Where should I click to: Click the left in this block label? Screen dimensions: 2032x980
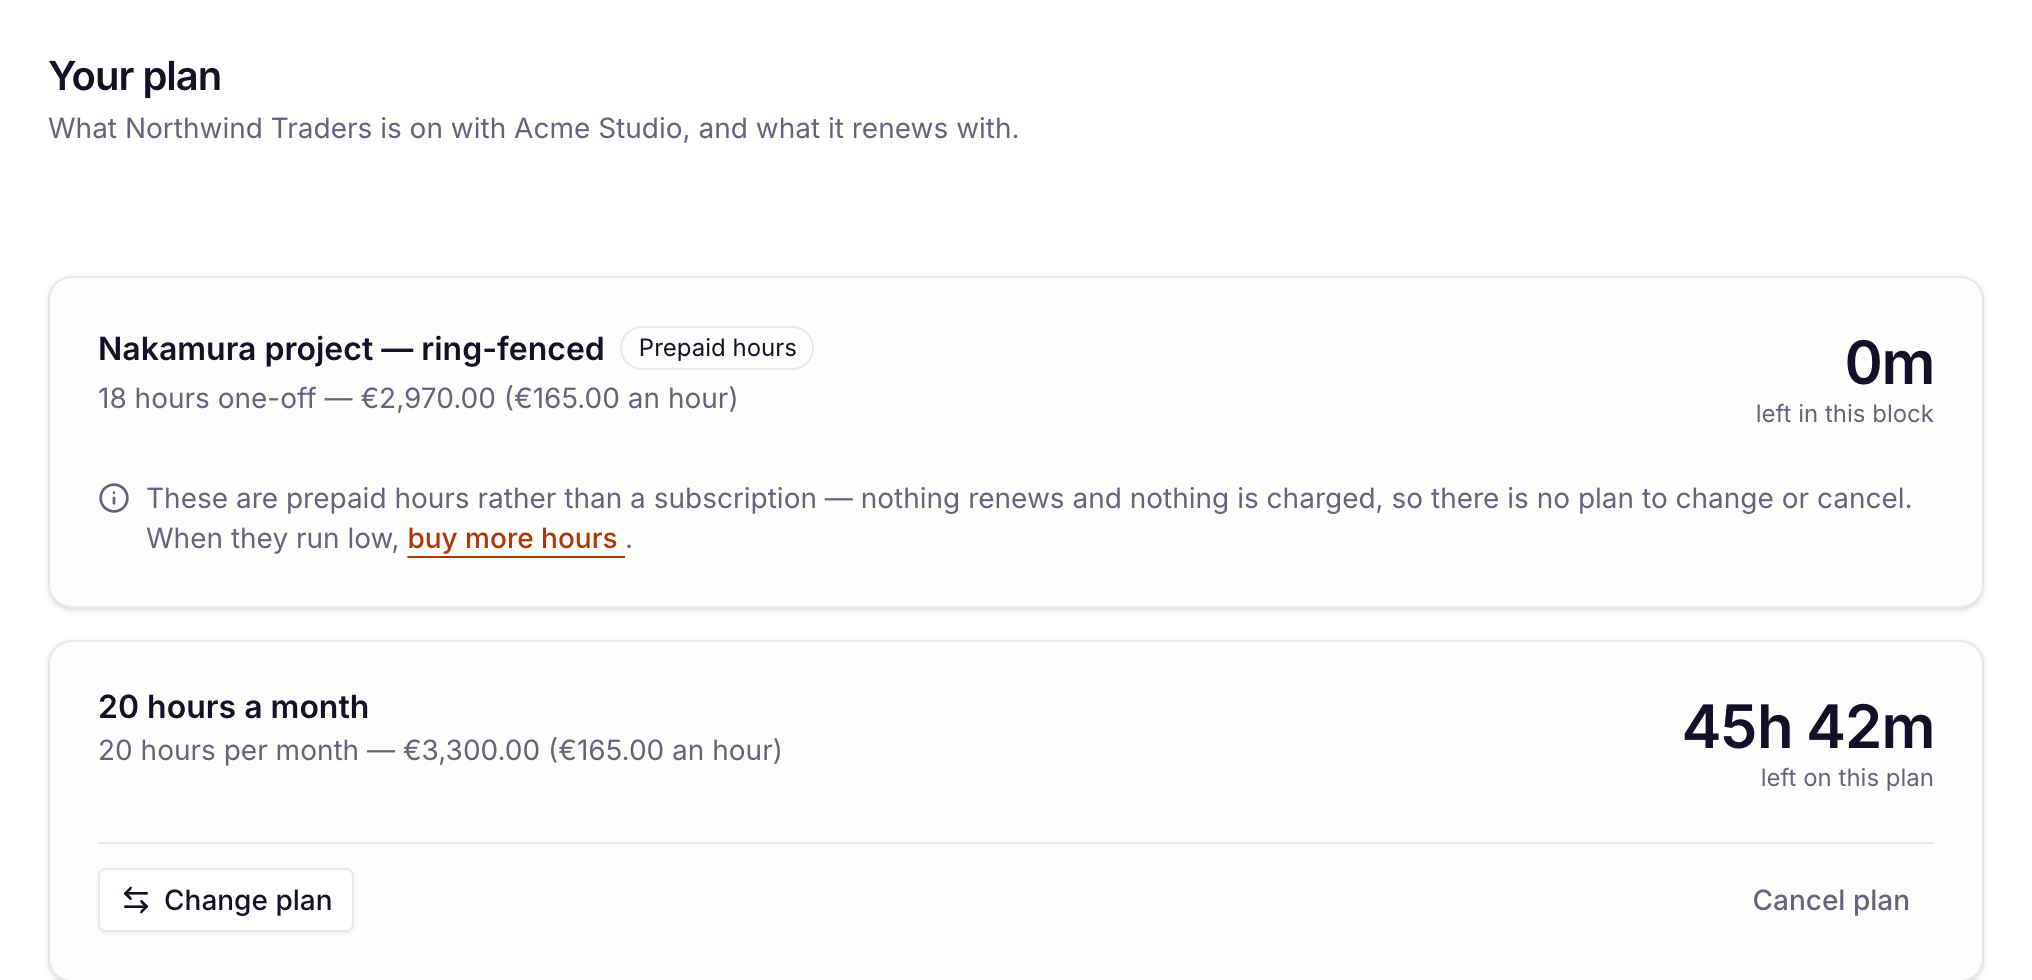[1844, 414]
